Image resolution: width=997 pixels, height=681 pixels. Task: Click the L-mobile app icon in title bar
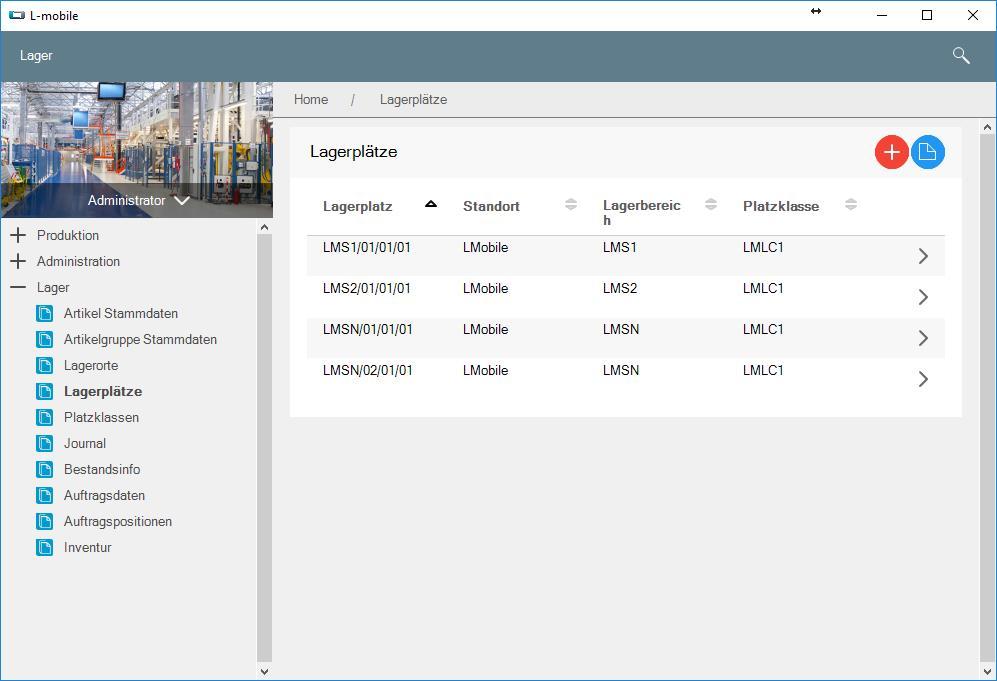tap(17, 15)
